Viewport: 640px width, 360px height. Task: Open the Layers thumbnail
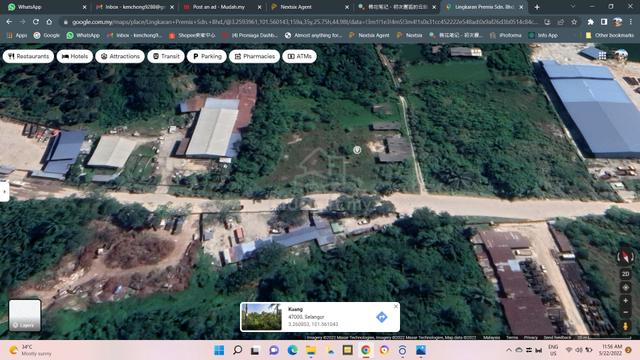(25, 315)
